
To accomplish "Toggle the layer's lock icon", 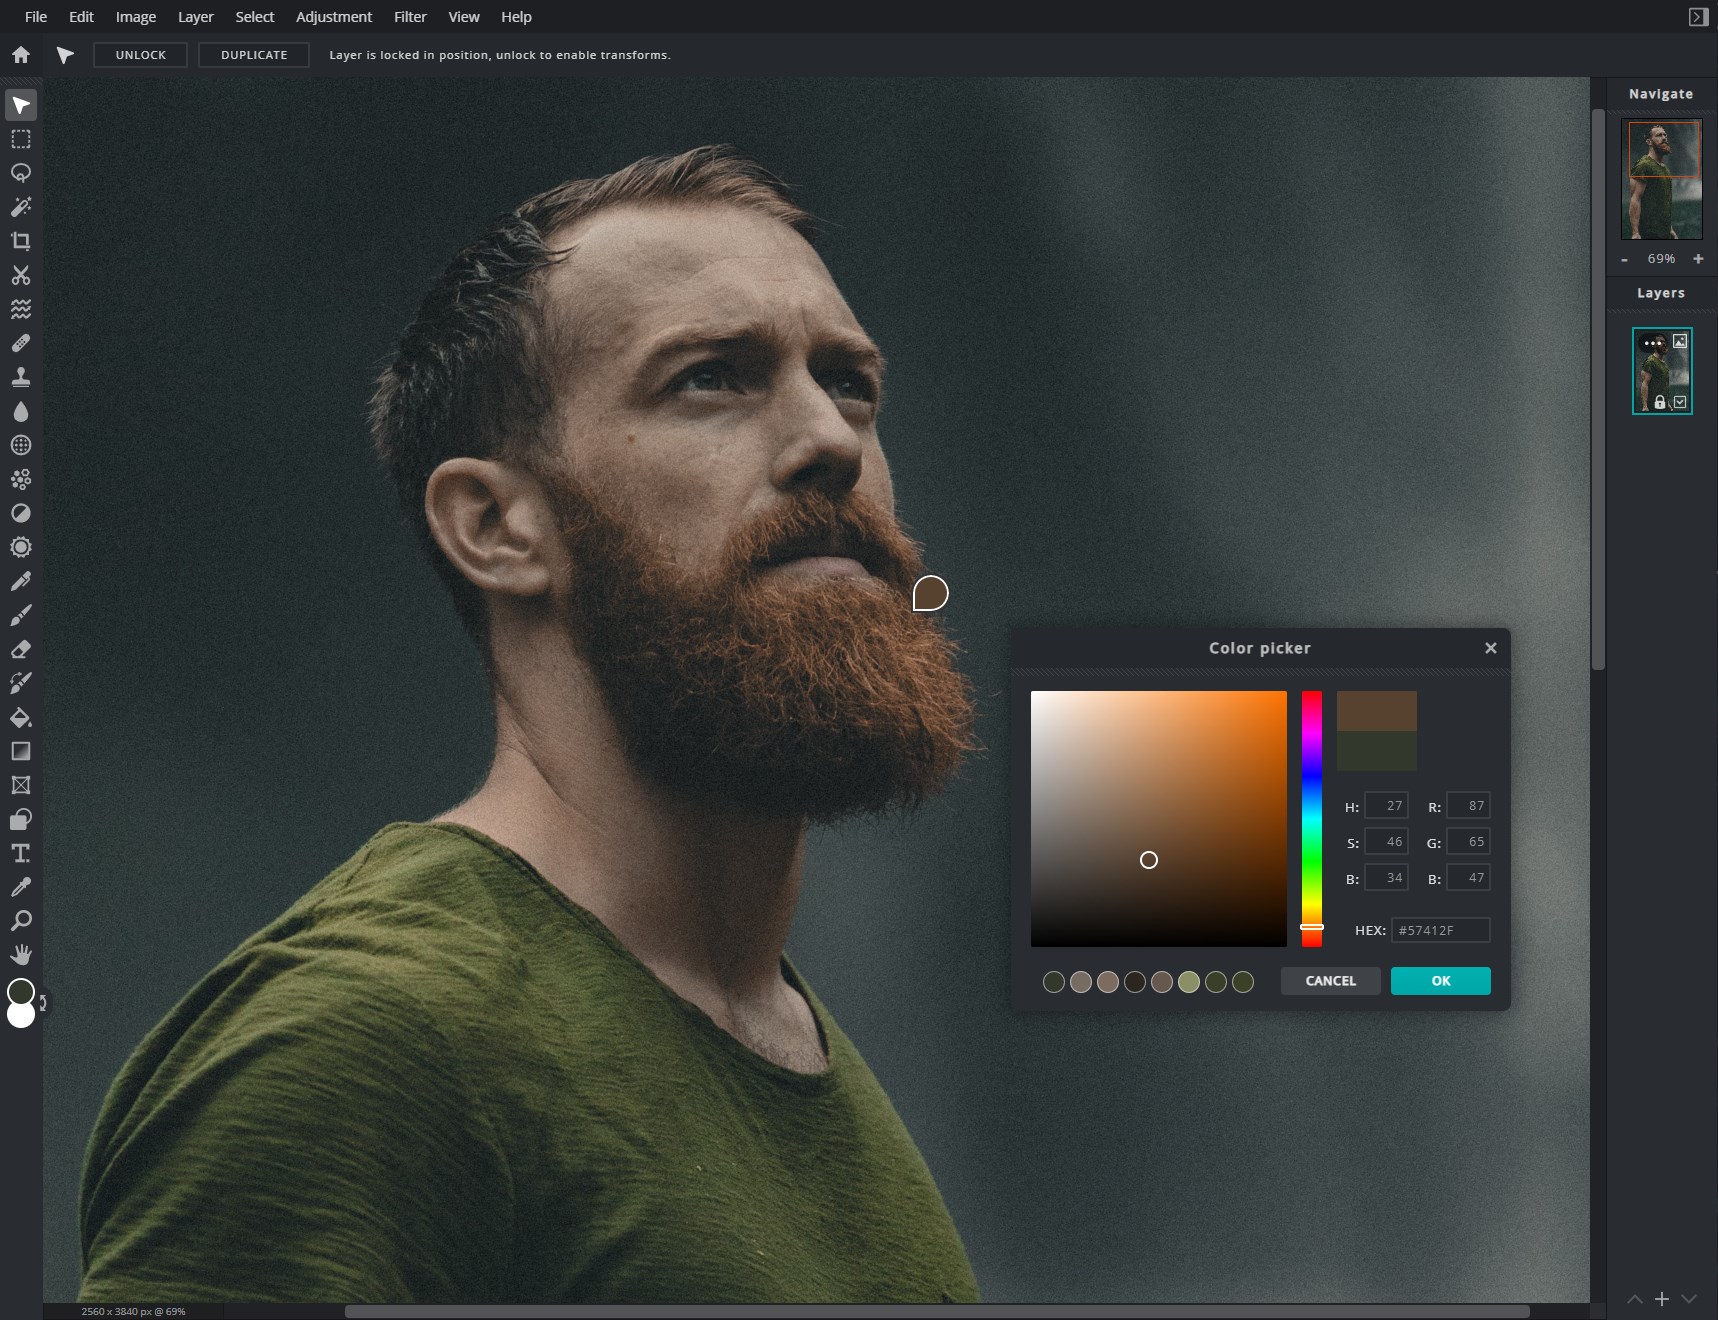I will click(1660, 403).
